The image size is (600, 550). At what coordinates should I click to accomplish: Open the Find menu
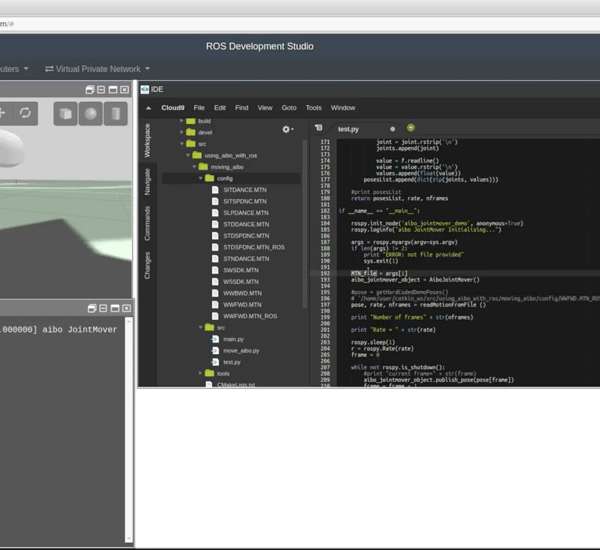pyautogui.click(x=241, y=108)
